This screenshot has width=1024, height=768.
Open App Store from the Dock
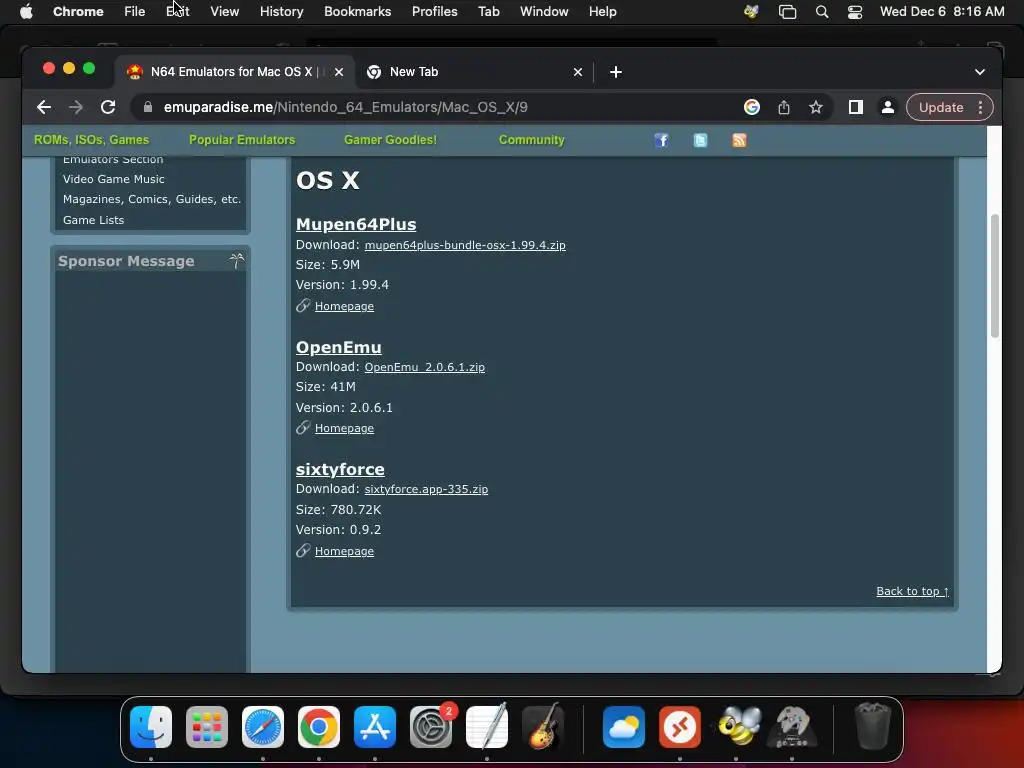[375, 727]
